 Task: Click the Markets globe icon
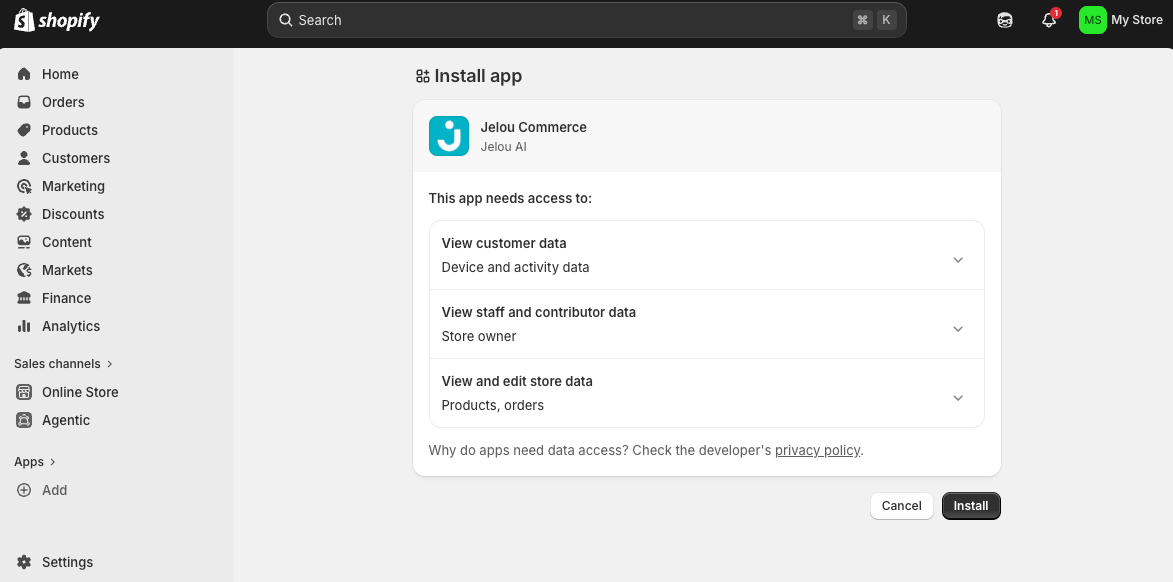[x=24, y=270]
